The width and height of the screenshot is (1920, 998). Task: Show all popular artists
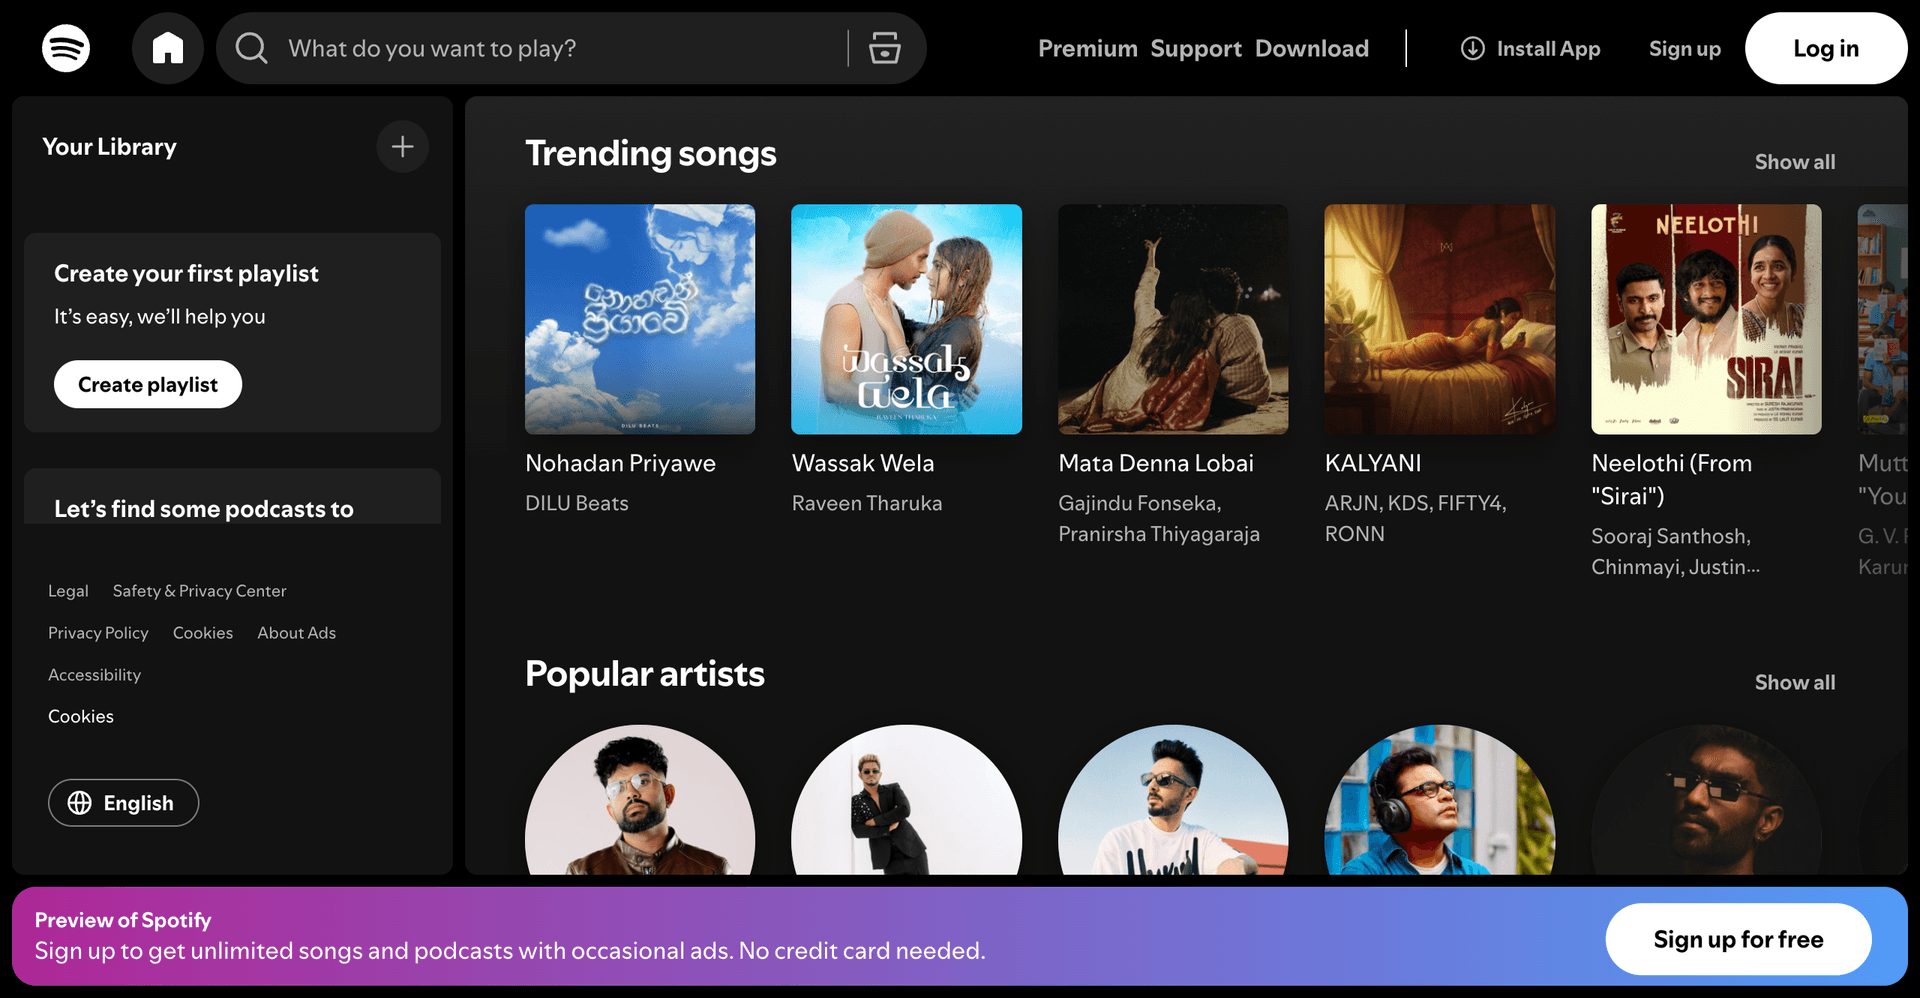(1794, 682)
